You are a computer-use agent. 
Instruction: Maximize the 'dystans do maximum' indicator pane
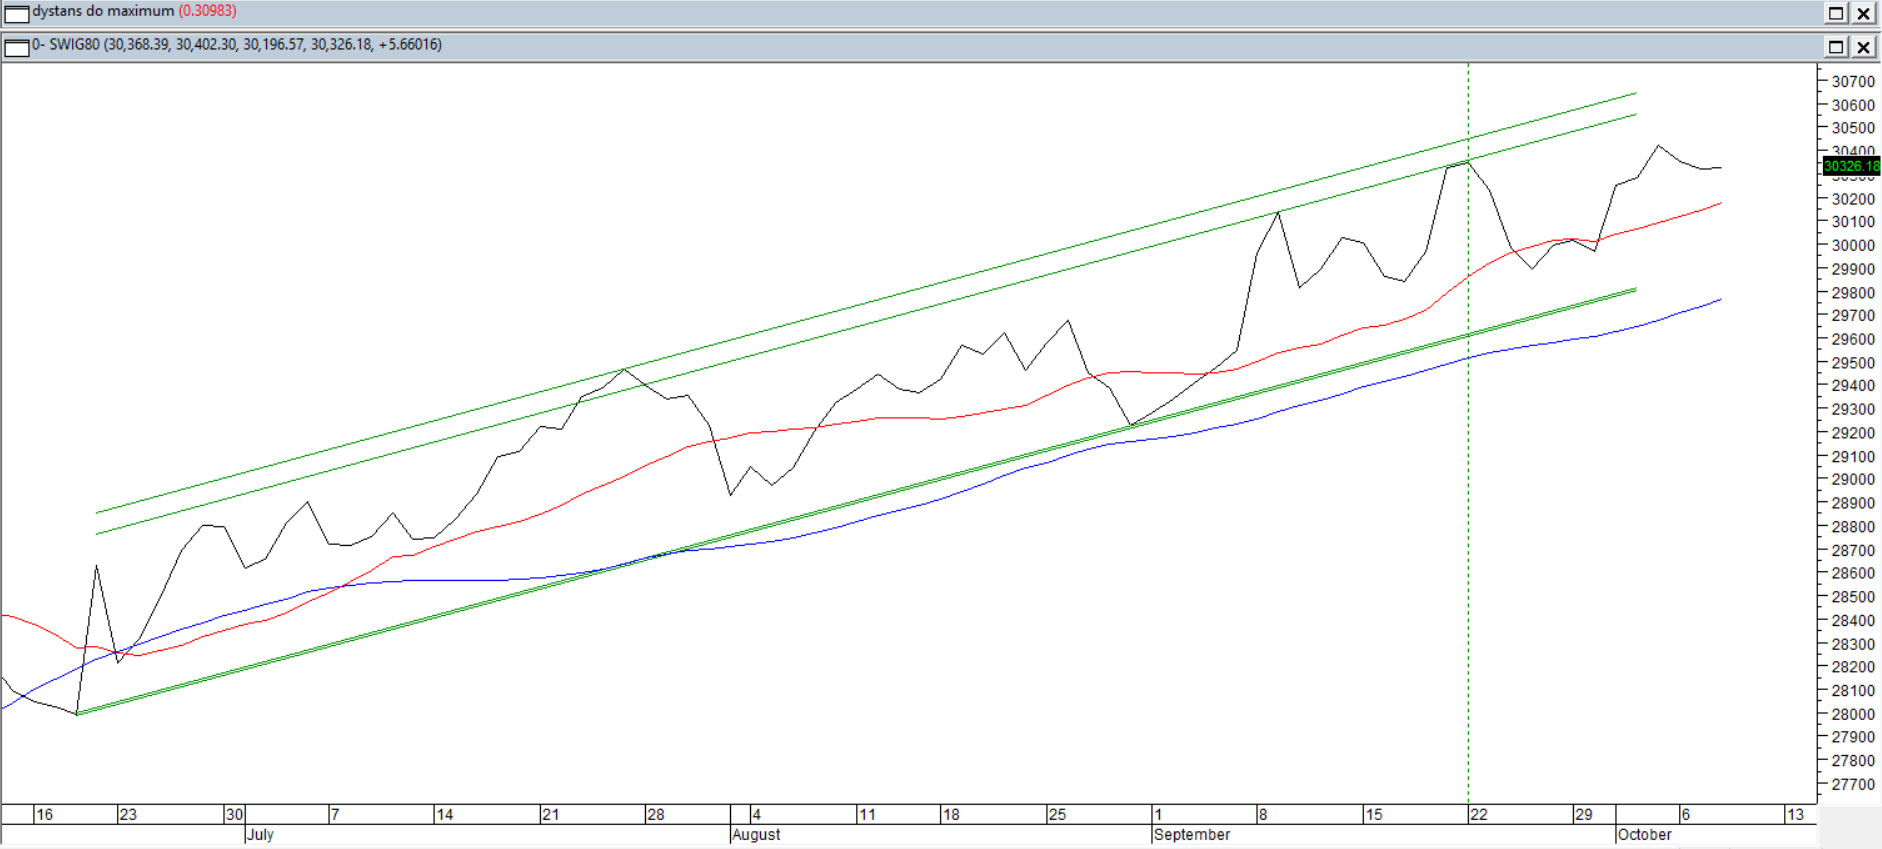pyautogui.click(x=1836, y=13)
